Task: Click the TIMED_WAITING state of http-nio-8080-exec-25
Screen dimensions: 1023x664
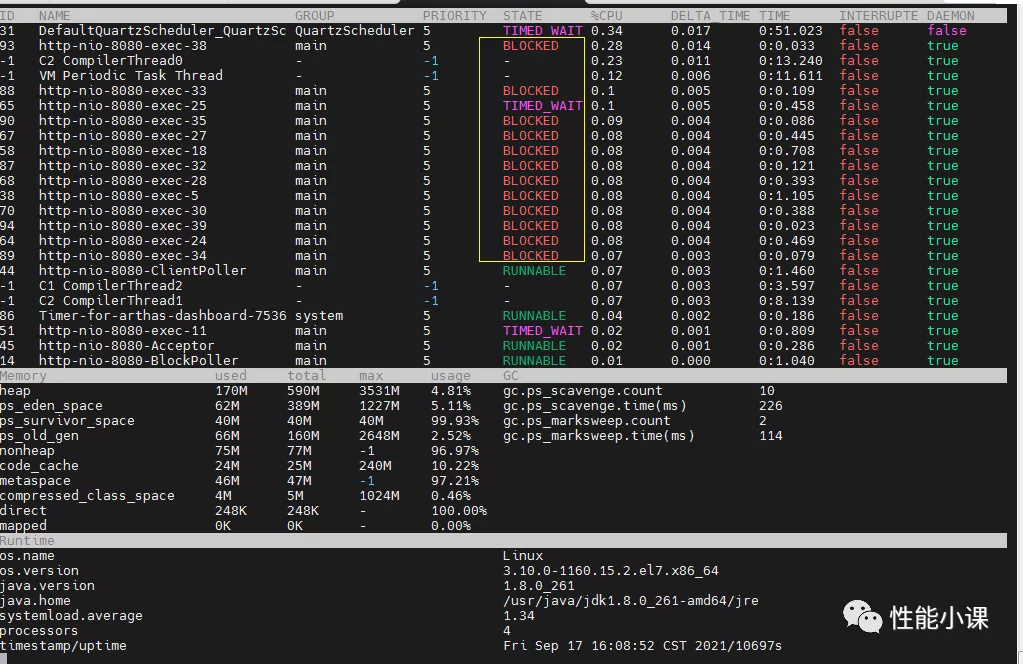Action: (542, 105)
